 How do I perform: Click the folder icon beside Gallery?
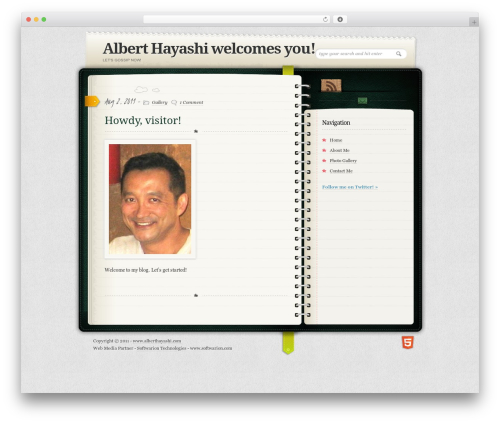pos(146,103)
